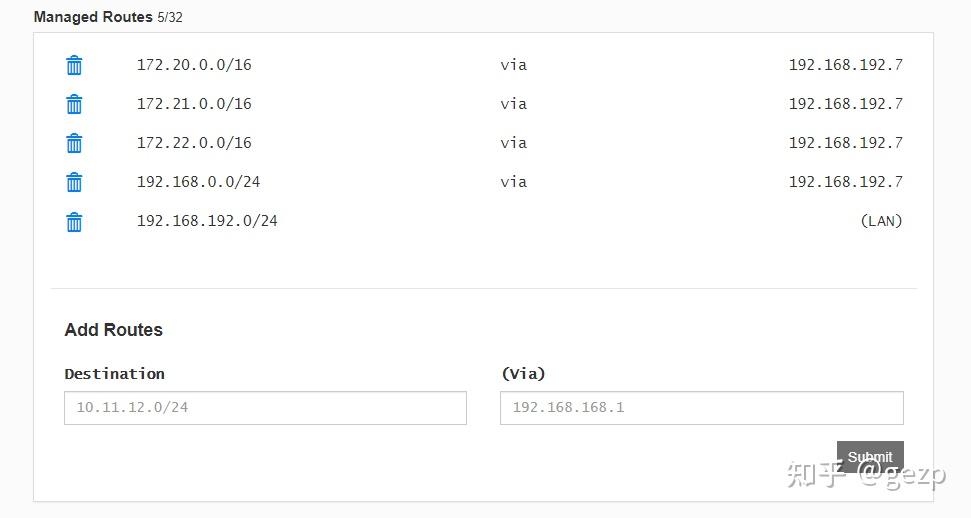Select the 192.168.0.0/24 destination text

pos(198,182)
